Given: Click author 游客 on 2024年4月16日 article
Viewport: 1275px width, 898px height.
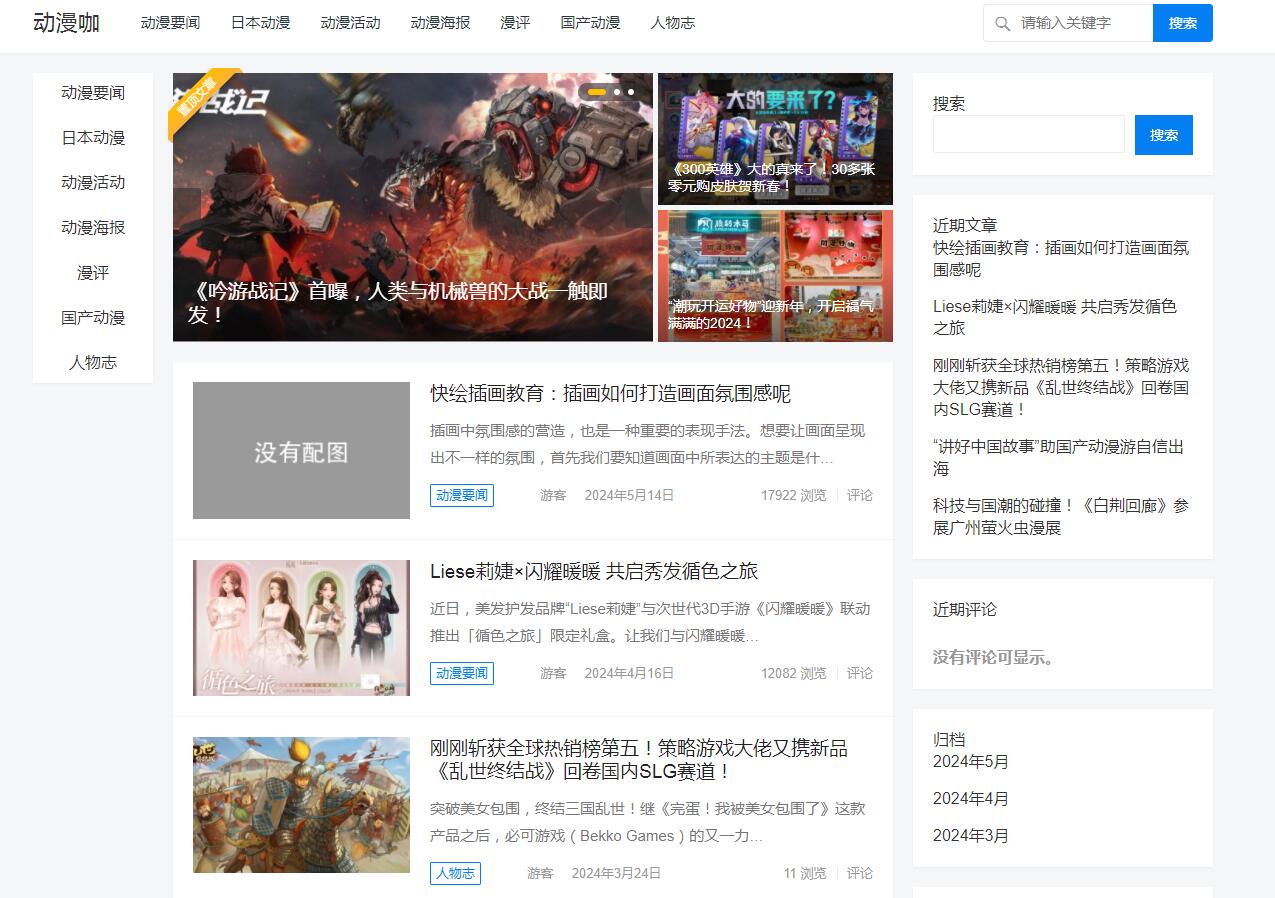Looking at the screenshot, I should pos(553,673).
